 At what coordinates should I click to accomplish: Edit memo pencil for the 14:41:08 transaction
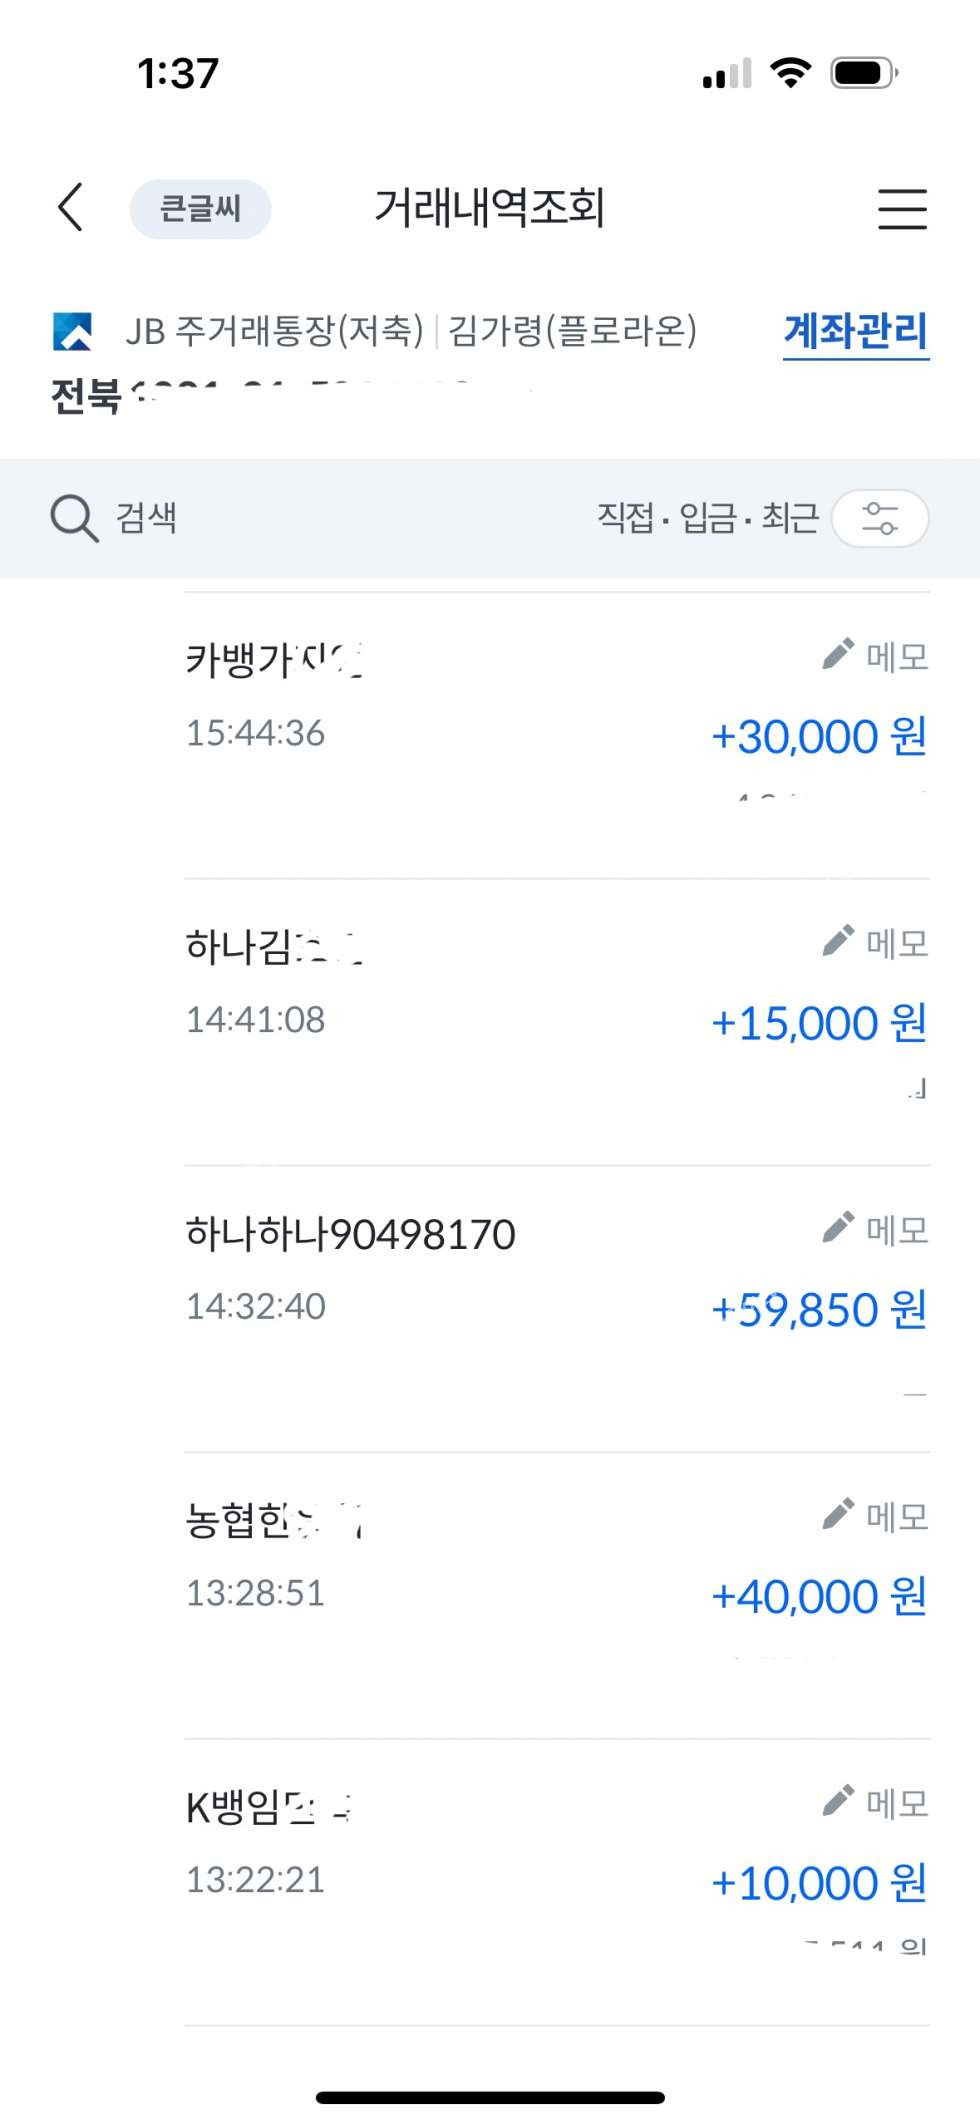coord(838,941)
